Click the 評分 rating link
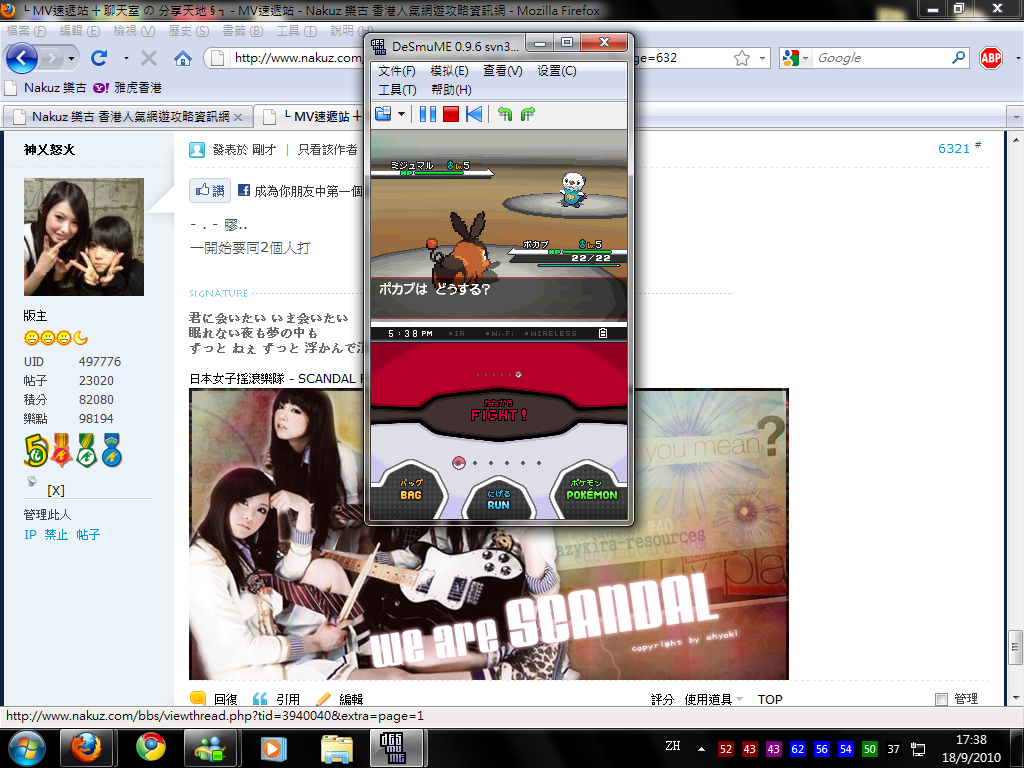1024x768 pixels. pos(662,699)
